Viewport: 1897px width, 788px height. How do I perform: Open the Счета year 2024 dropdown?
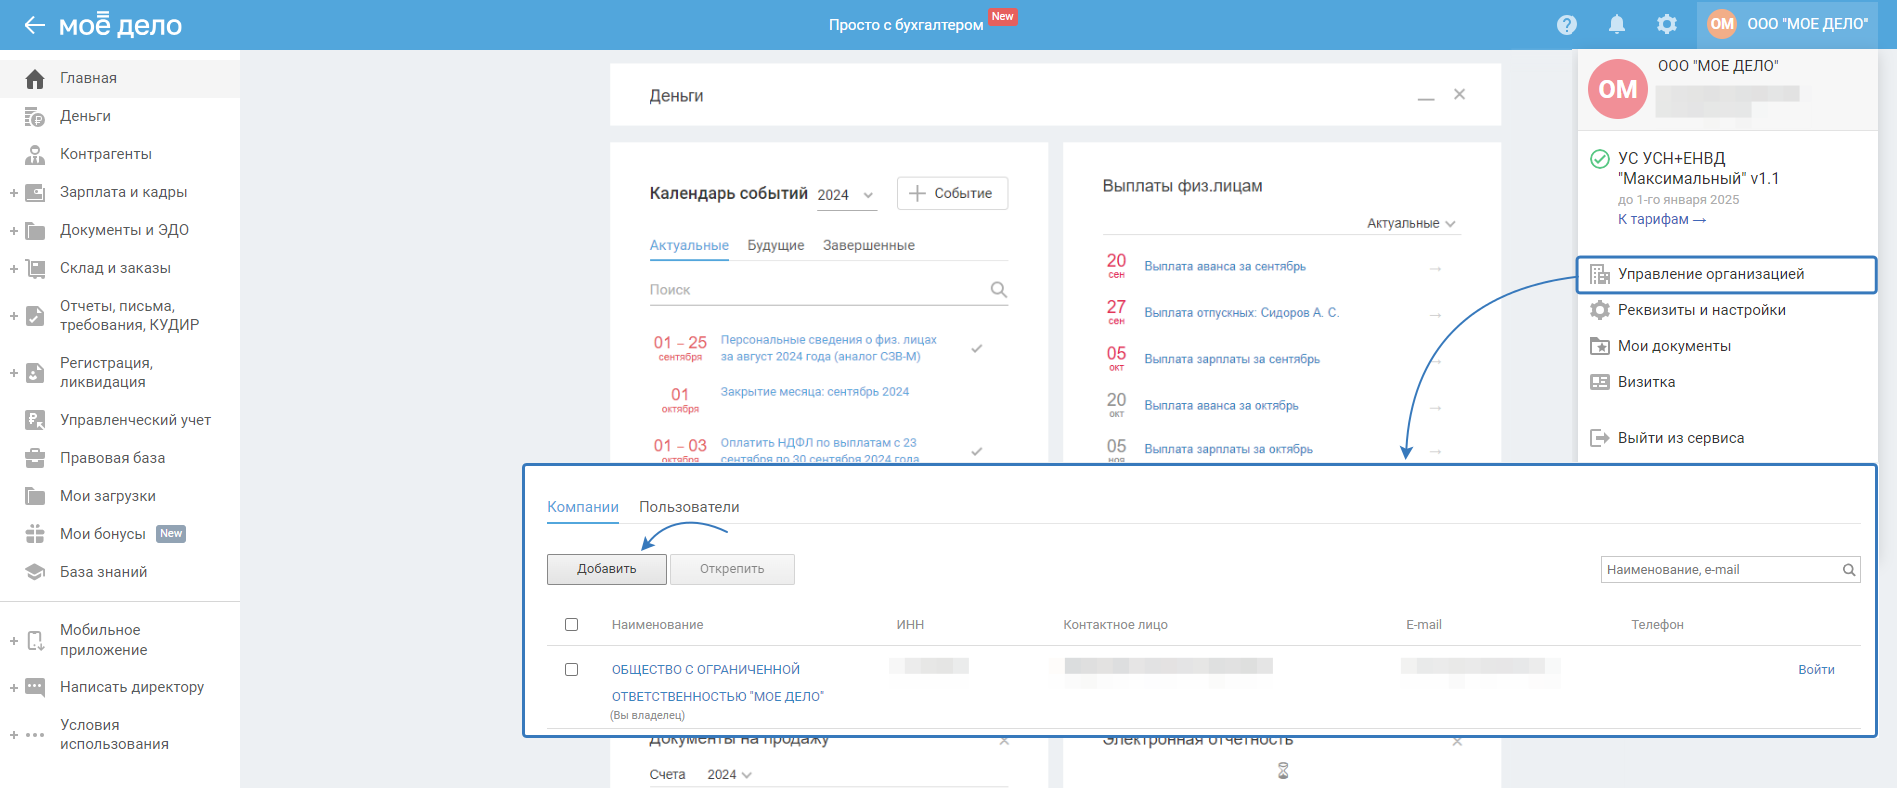(729, 775)
